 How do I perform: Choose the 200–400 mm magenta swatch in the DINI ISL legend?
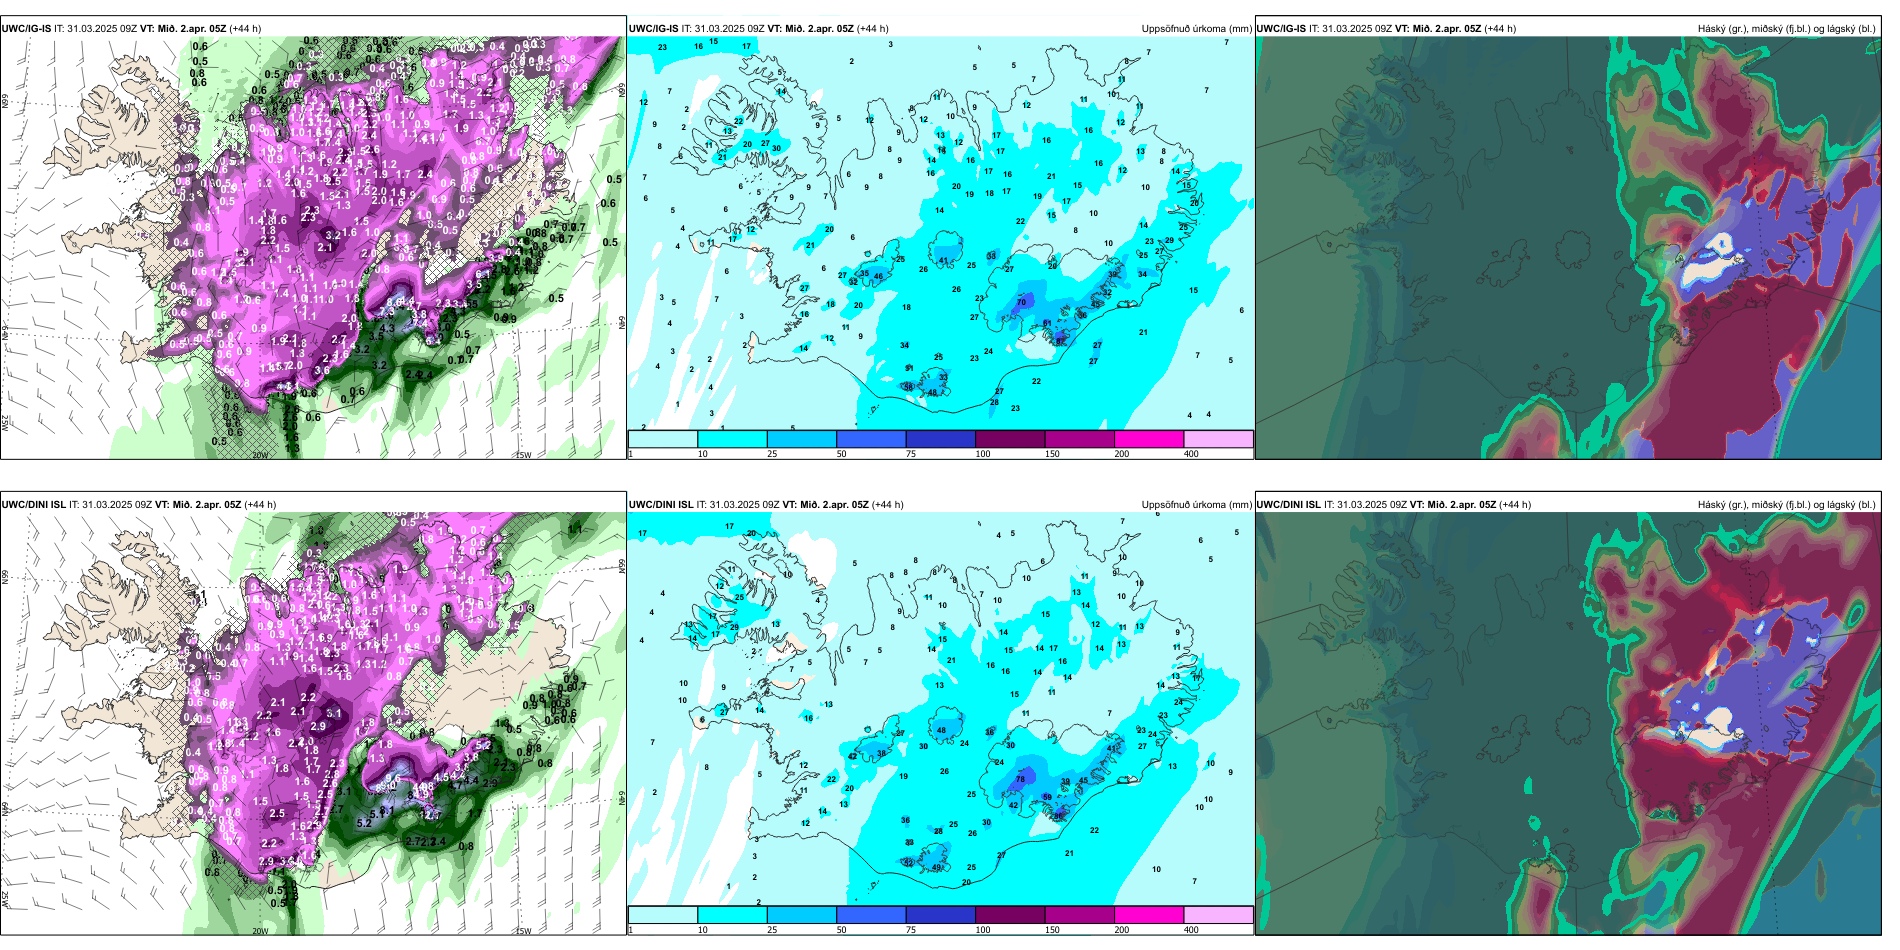point(1149,915)
